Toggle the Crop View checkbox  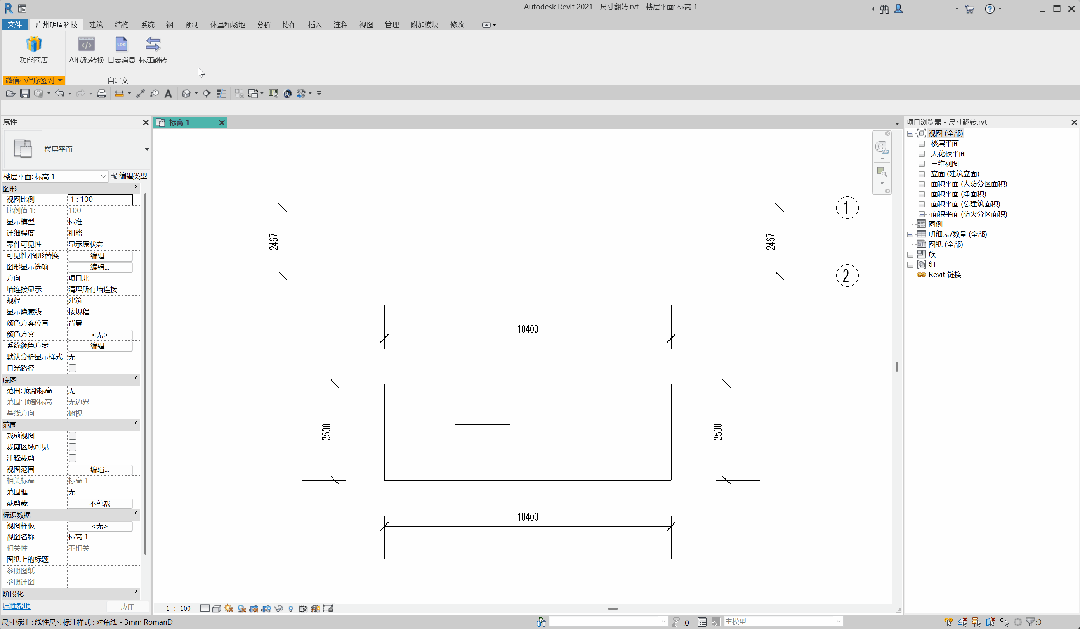click(72, 436)
